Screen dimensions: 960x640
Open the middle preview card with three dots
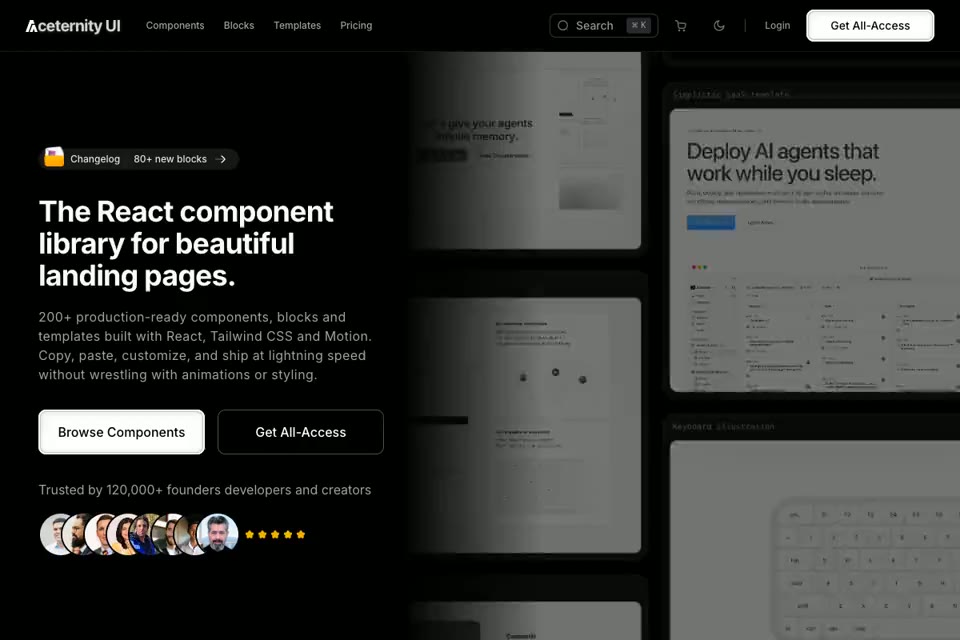(x=527, y=425)
